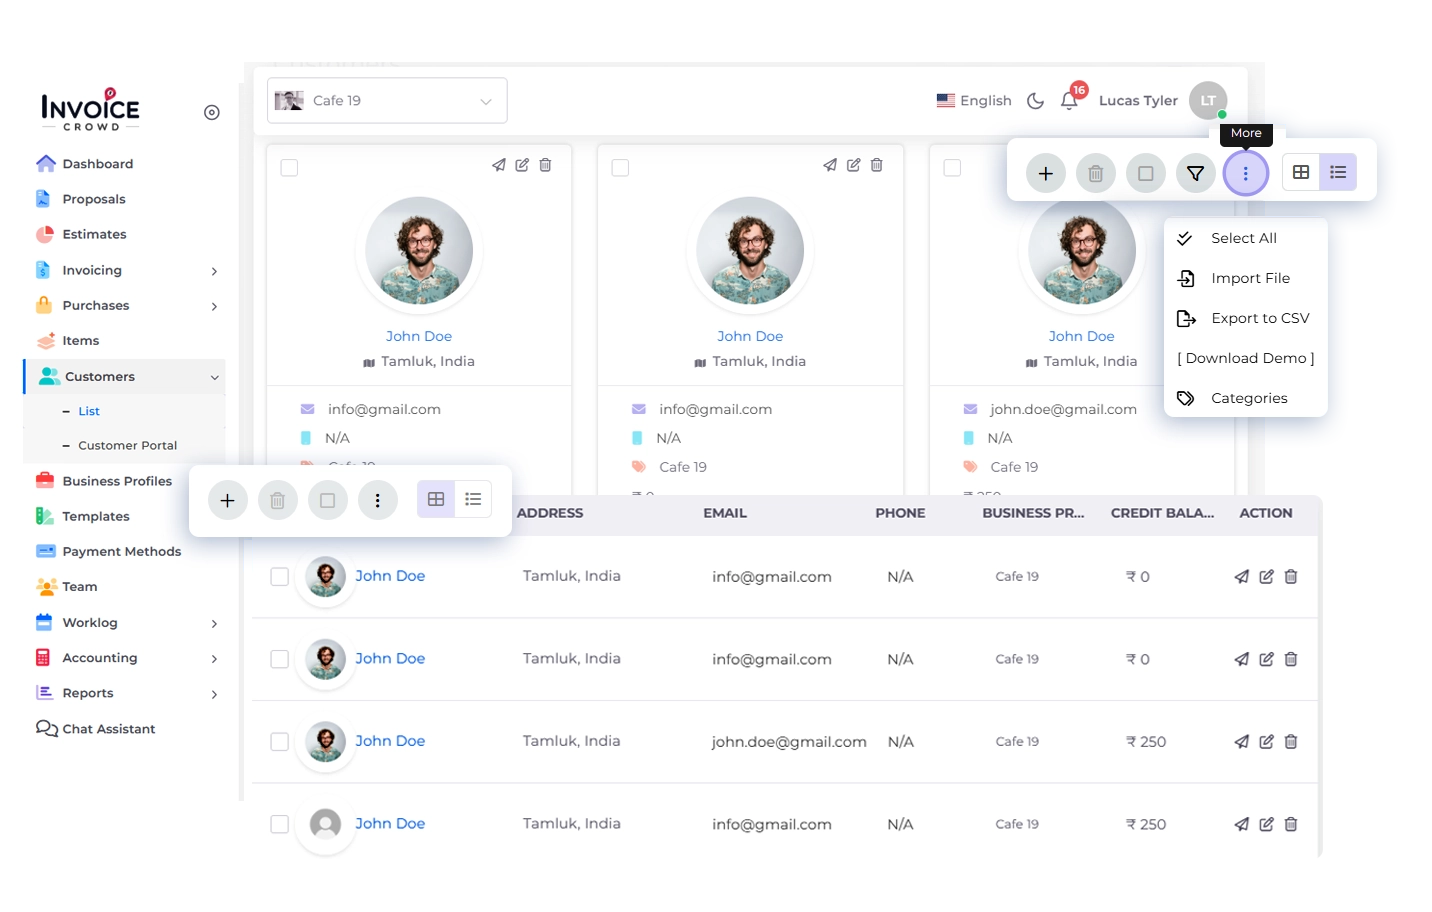Viewport: 1432px width, 912px height.
Task: Change language via English selector
Action: (x=974, y=101)
